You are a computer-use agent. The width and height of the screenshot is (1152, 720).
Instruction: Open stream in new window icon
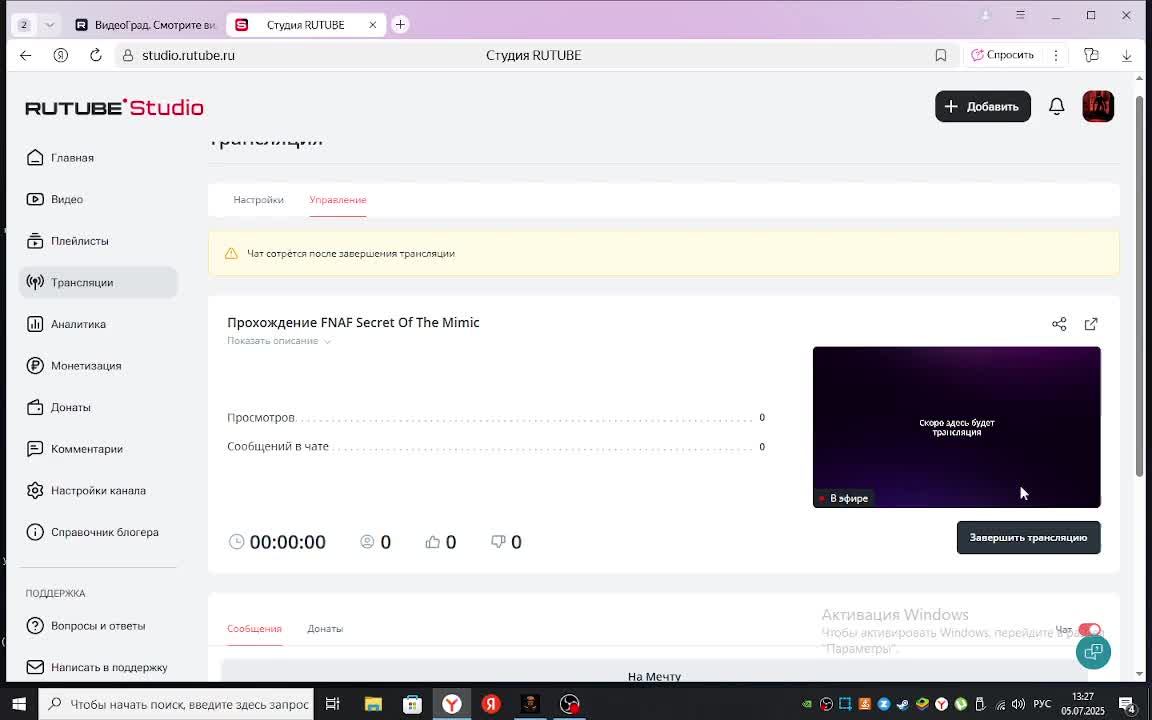pyautogui.click(x=1091, y=324)
